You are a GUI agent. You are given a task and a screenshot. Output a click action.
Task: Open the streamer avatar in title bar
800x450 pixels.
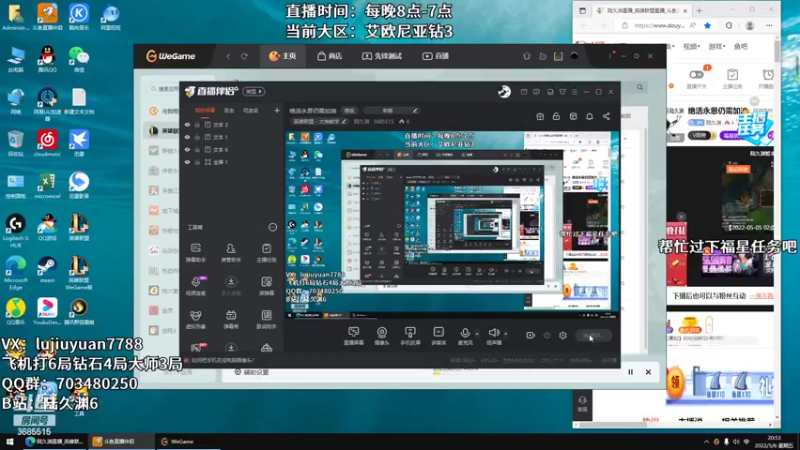(x=504, y=91)
